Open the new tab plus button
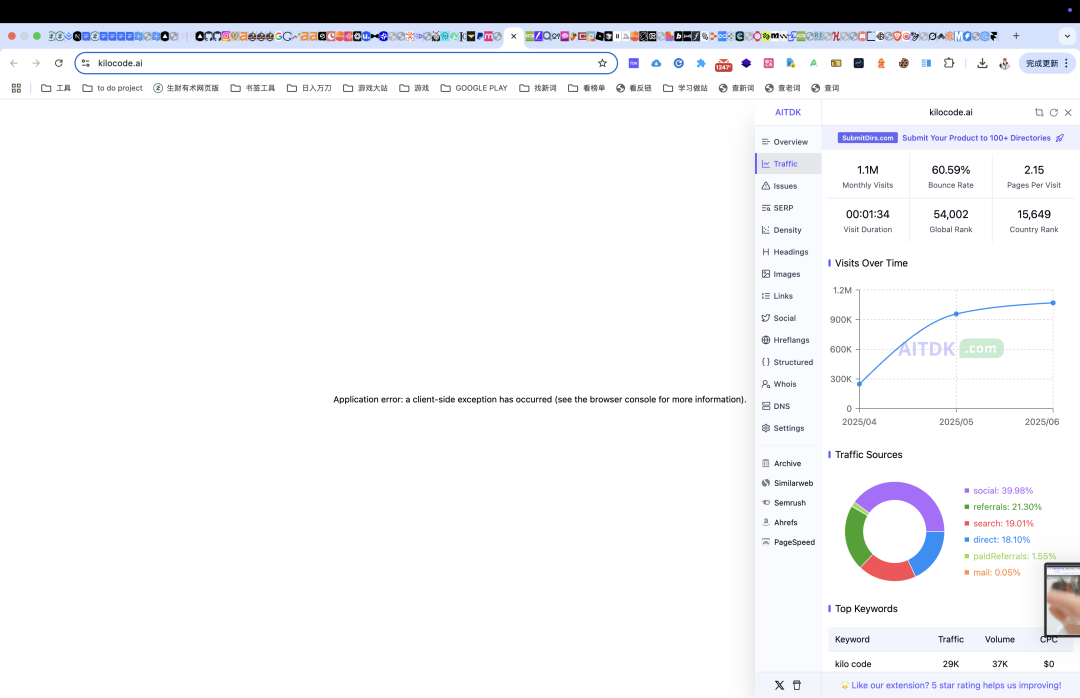 [x=1016, y=36]
